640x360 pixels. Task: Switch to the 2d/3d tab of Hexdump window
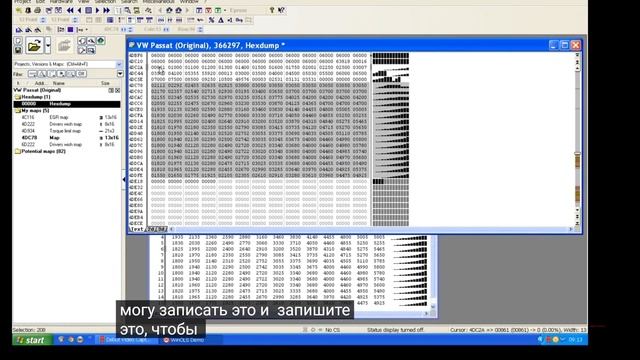[157, 229]
